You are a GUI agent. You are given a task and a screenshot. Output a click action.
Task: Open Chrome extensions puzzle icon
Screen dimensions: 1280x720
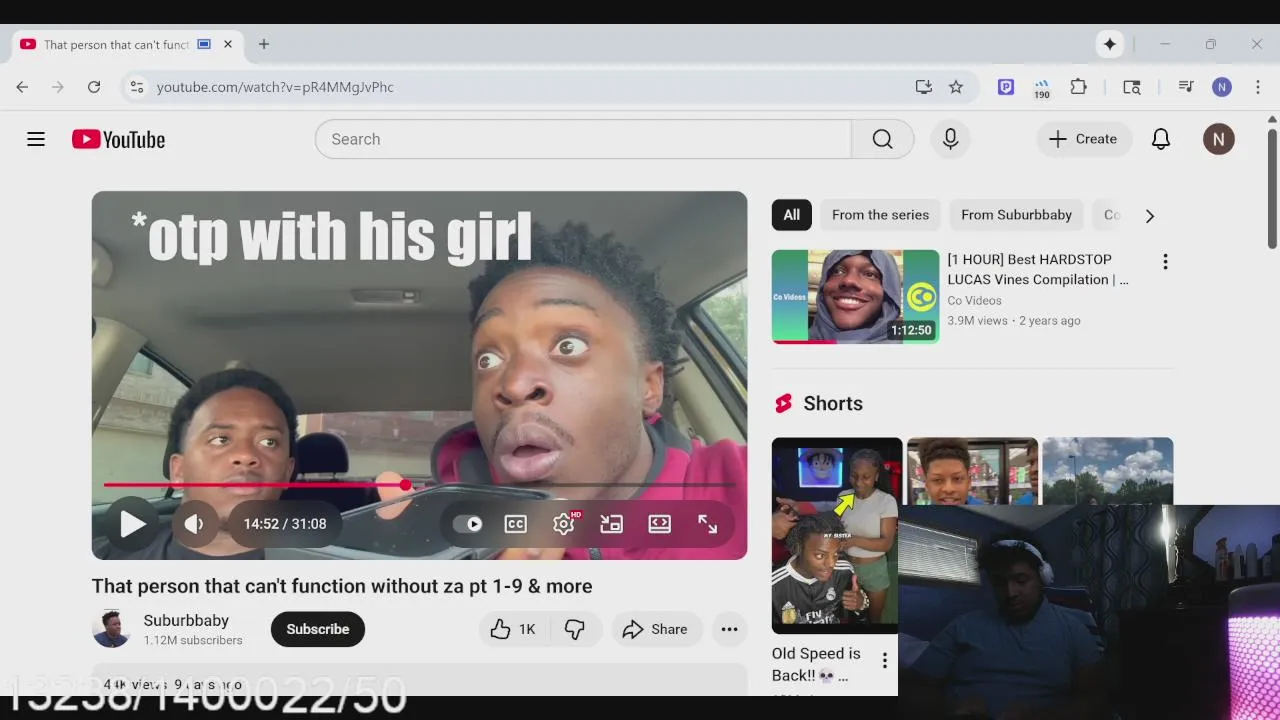click(x=1078, y=87)
